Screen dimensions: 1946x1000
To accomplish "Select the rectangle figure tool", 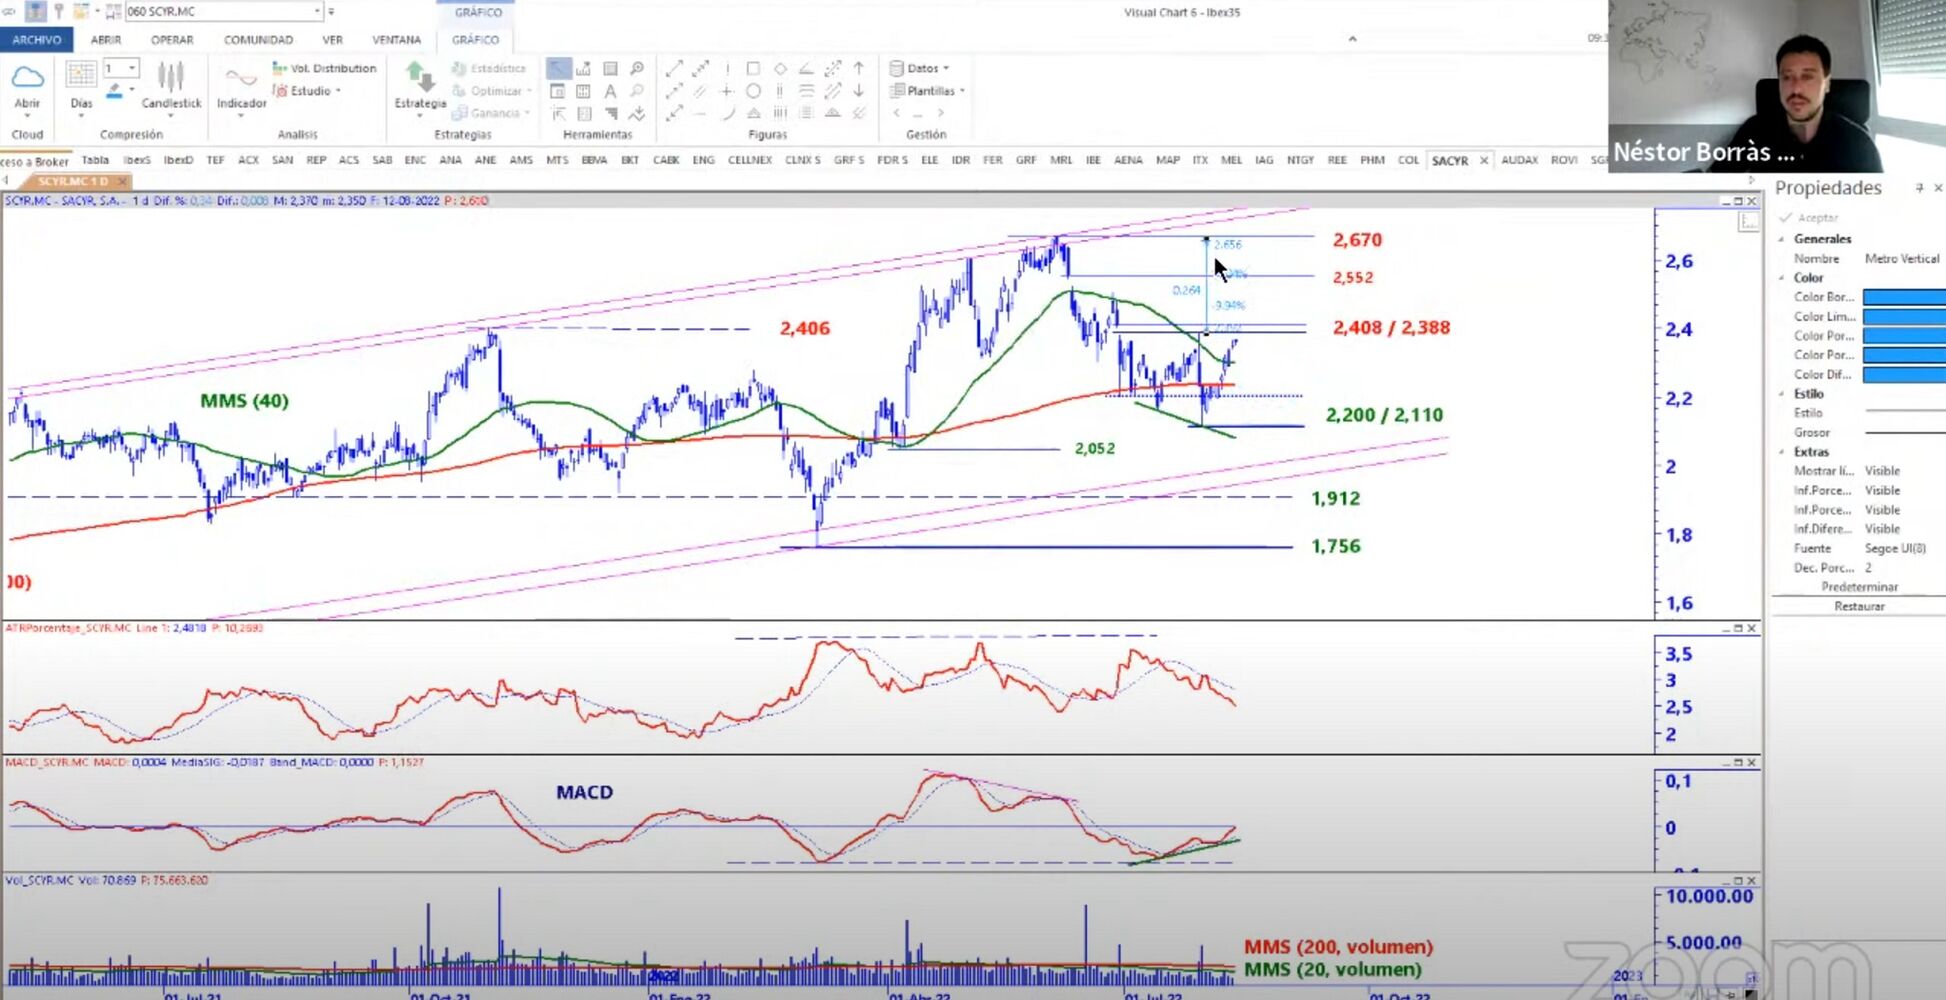I will point(753,69).
